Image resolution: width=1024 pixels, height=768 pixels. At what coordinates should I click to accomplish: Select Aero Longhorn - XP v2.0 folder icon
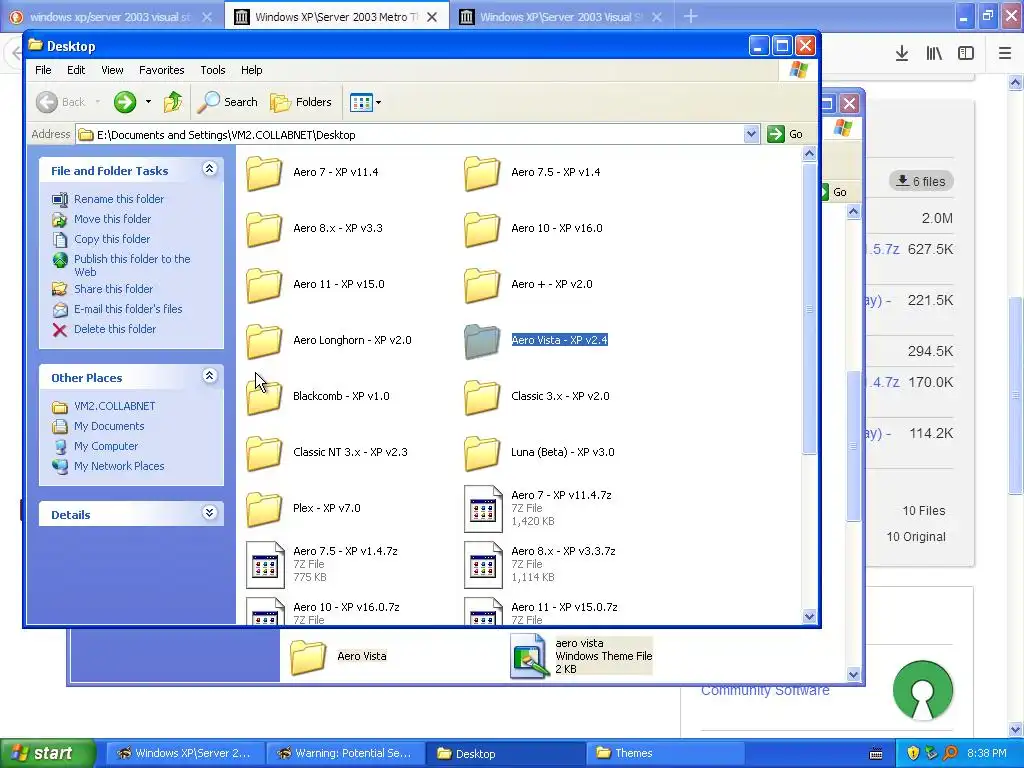[264, 341]
